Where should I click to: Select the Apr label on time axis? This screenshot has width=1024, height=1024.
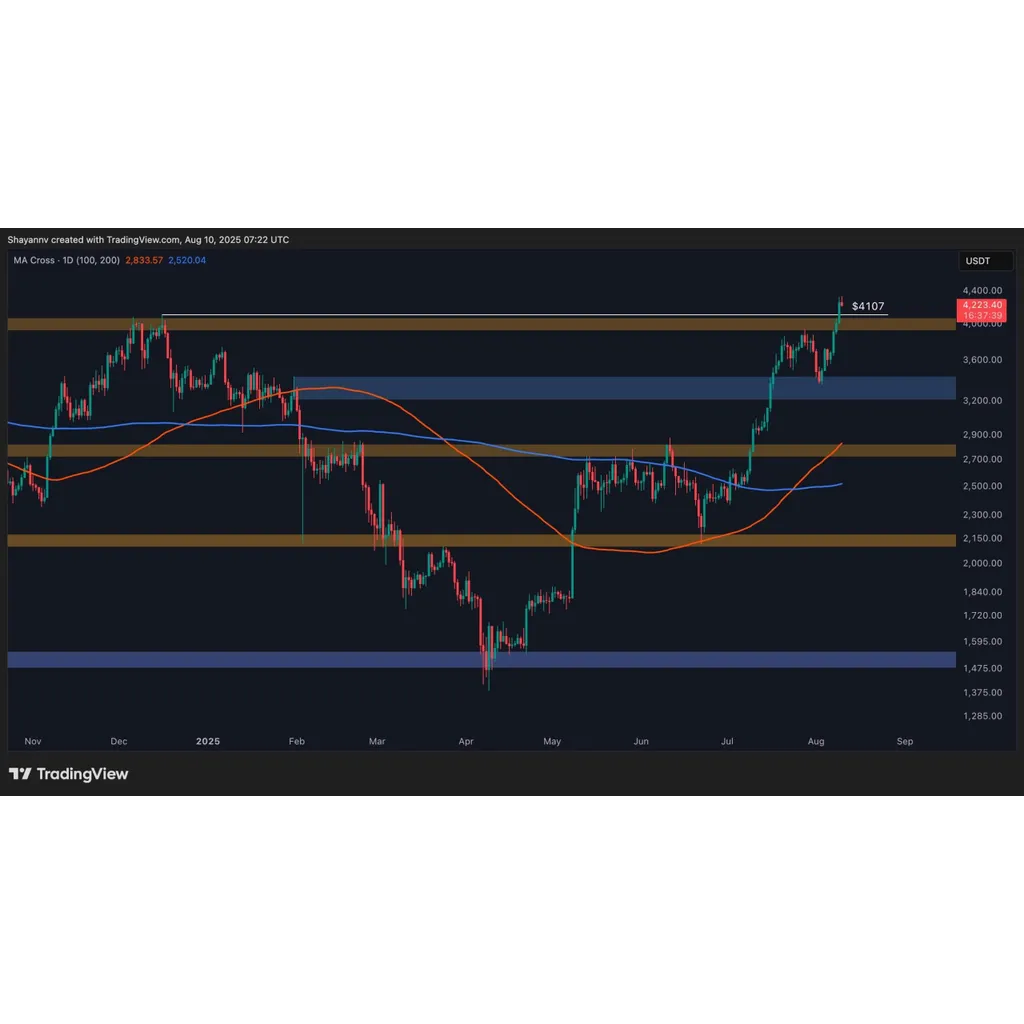(x=466, y=741)
